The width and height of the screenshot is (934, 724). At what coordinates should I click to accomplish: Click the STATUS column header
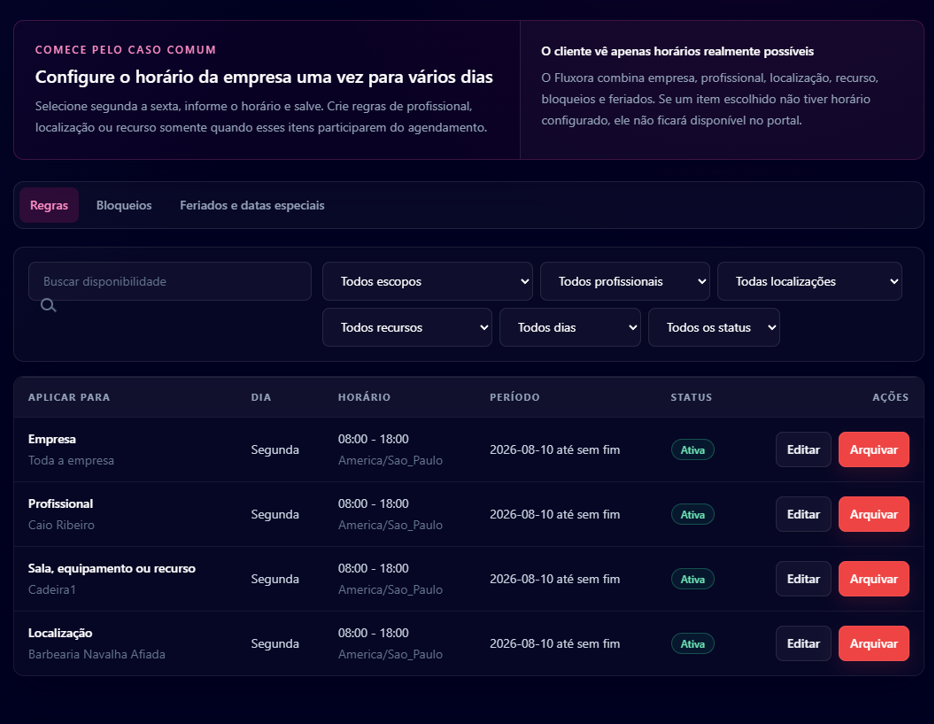(x=691, y=397)
